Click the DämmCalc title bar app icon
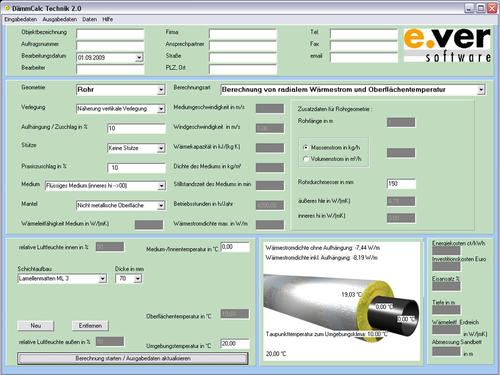 click(x=7, y=8)
